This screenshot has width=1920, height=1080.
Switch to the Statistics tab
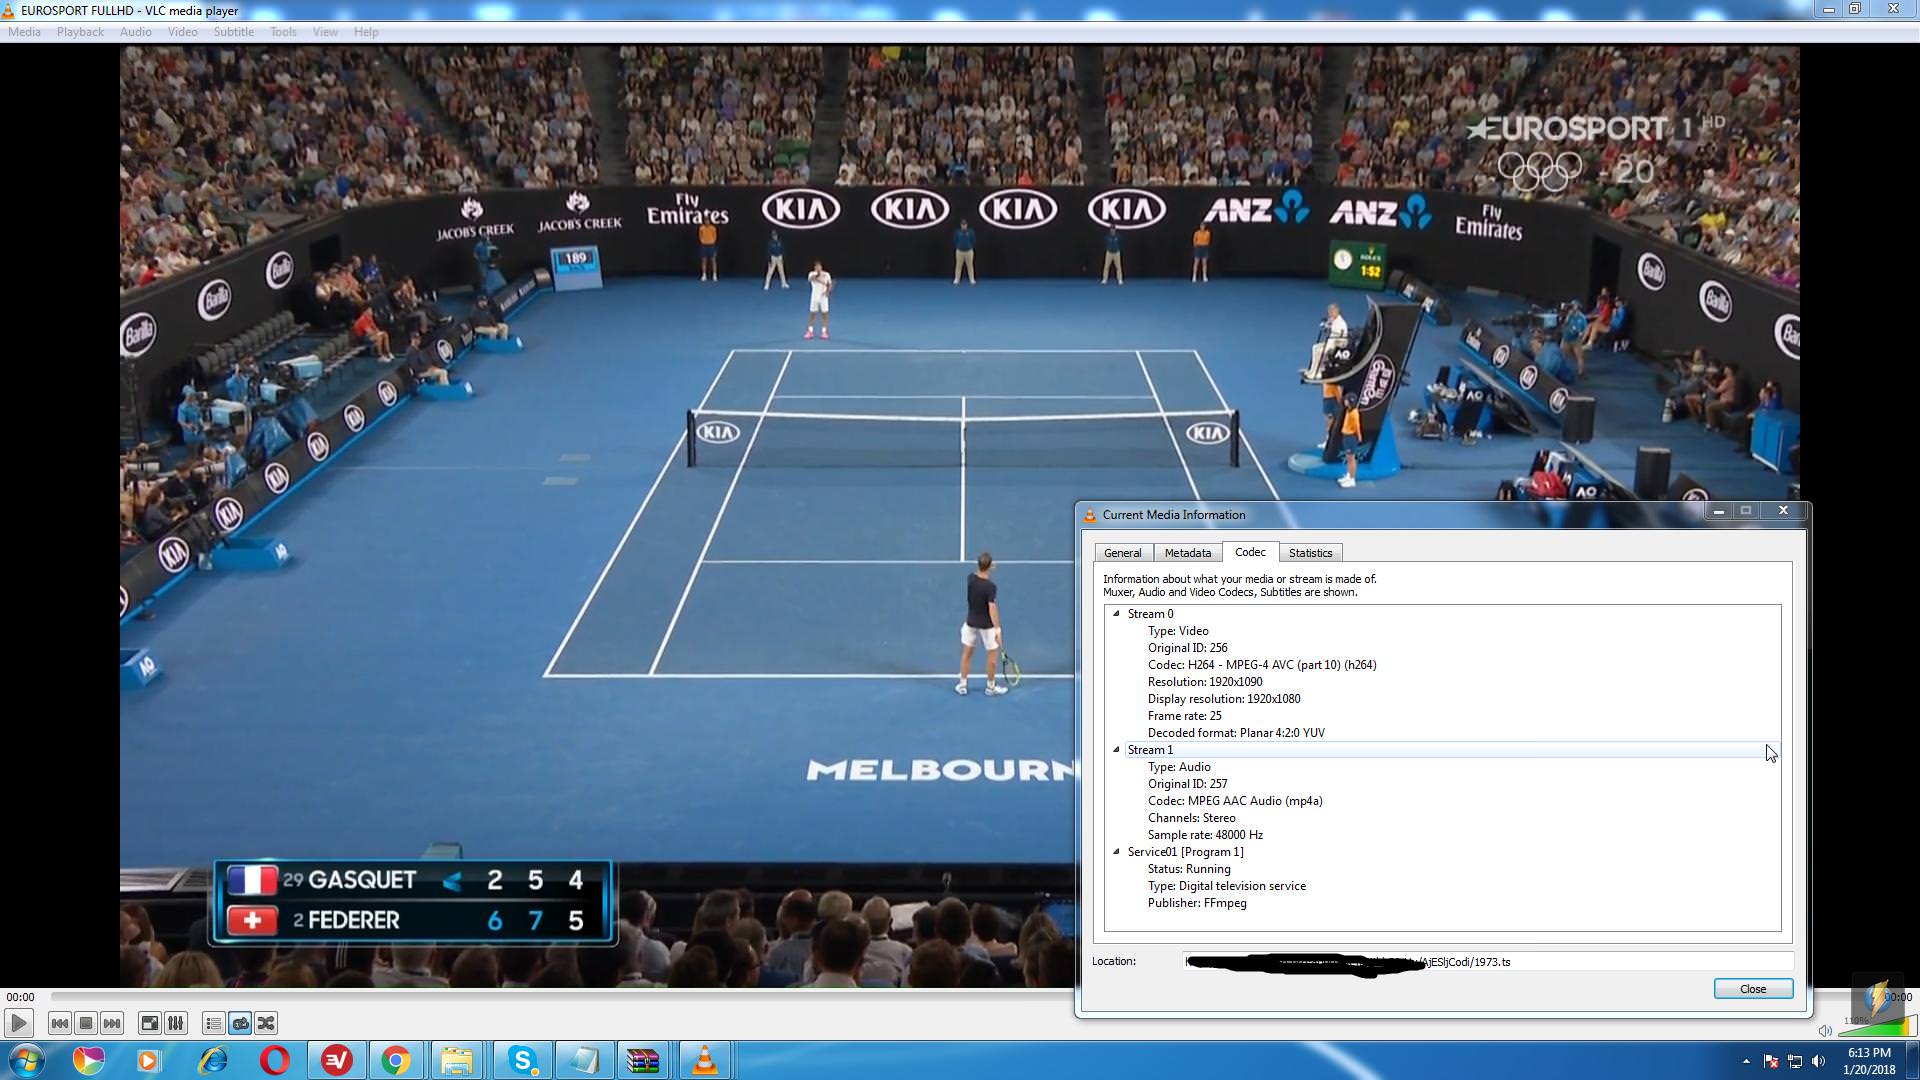pos(1310,553)
